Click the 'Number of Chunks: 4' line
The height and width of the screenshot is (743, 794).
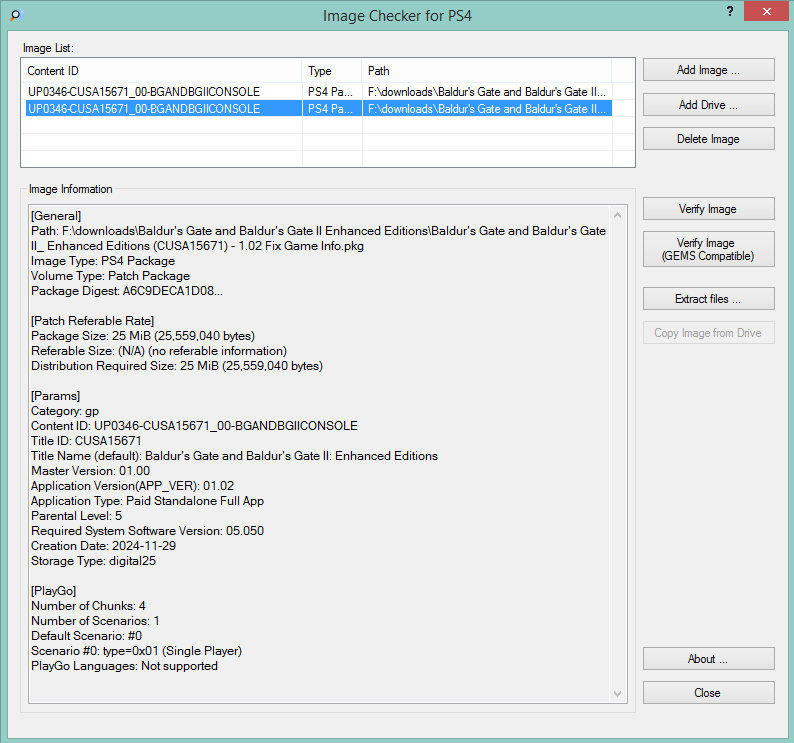tap(88, 606)
